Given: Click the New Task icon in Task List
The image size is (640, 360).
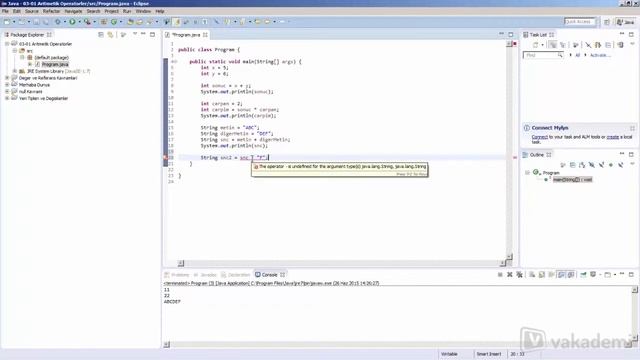Looking at the screenshot, I should (536, 45).
